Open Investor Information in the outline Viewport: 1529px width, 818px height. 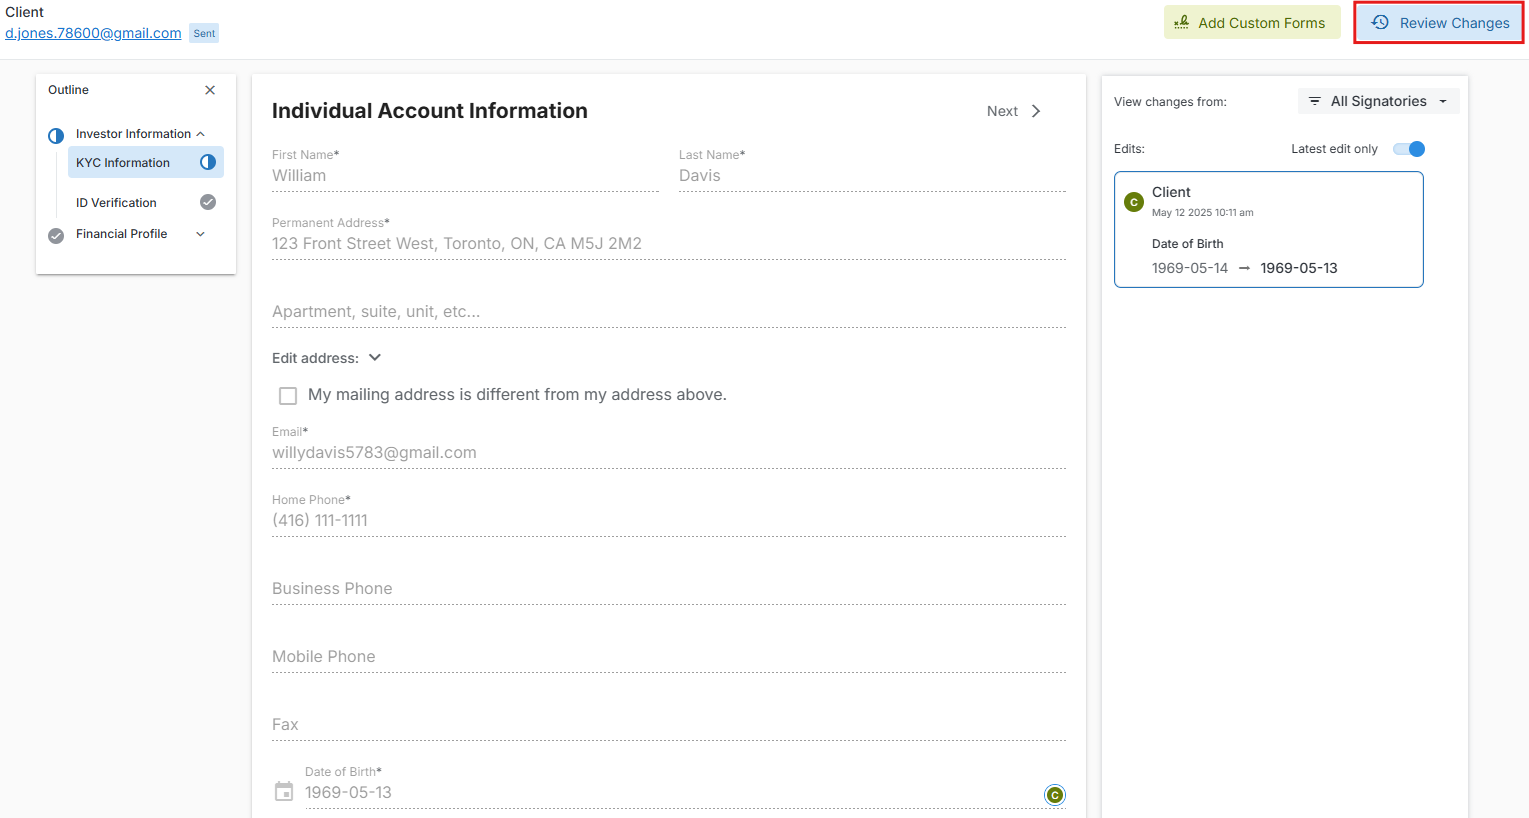(x=133, y=134)
